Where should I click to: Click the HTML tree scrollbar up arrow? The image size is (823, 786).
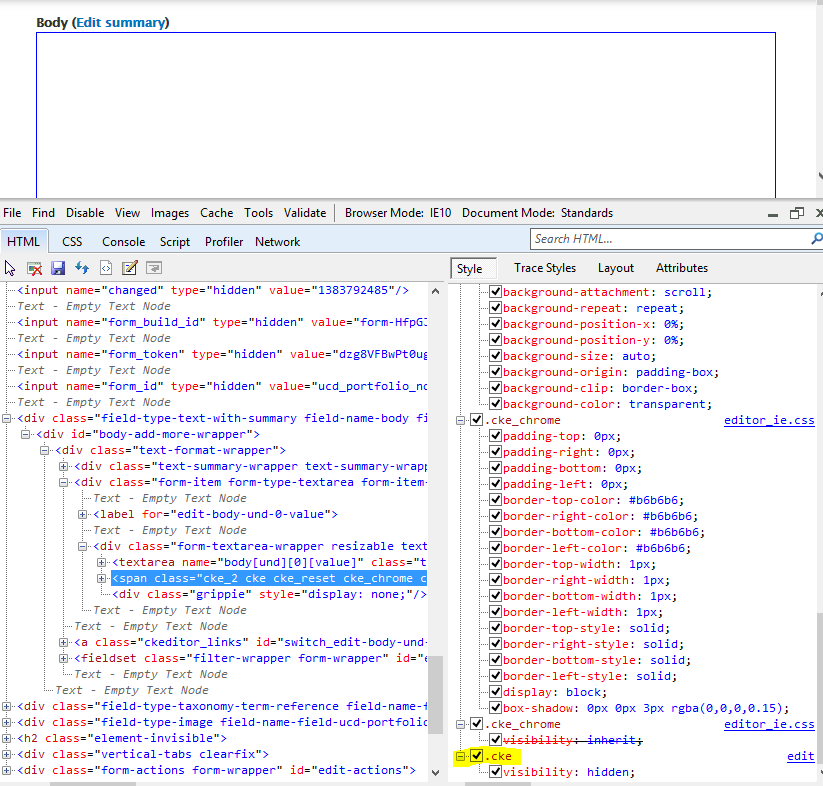tap(436, 291)
